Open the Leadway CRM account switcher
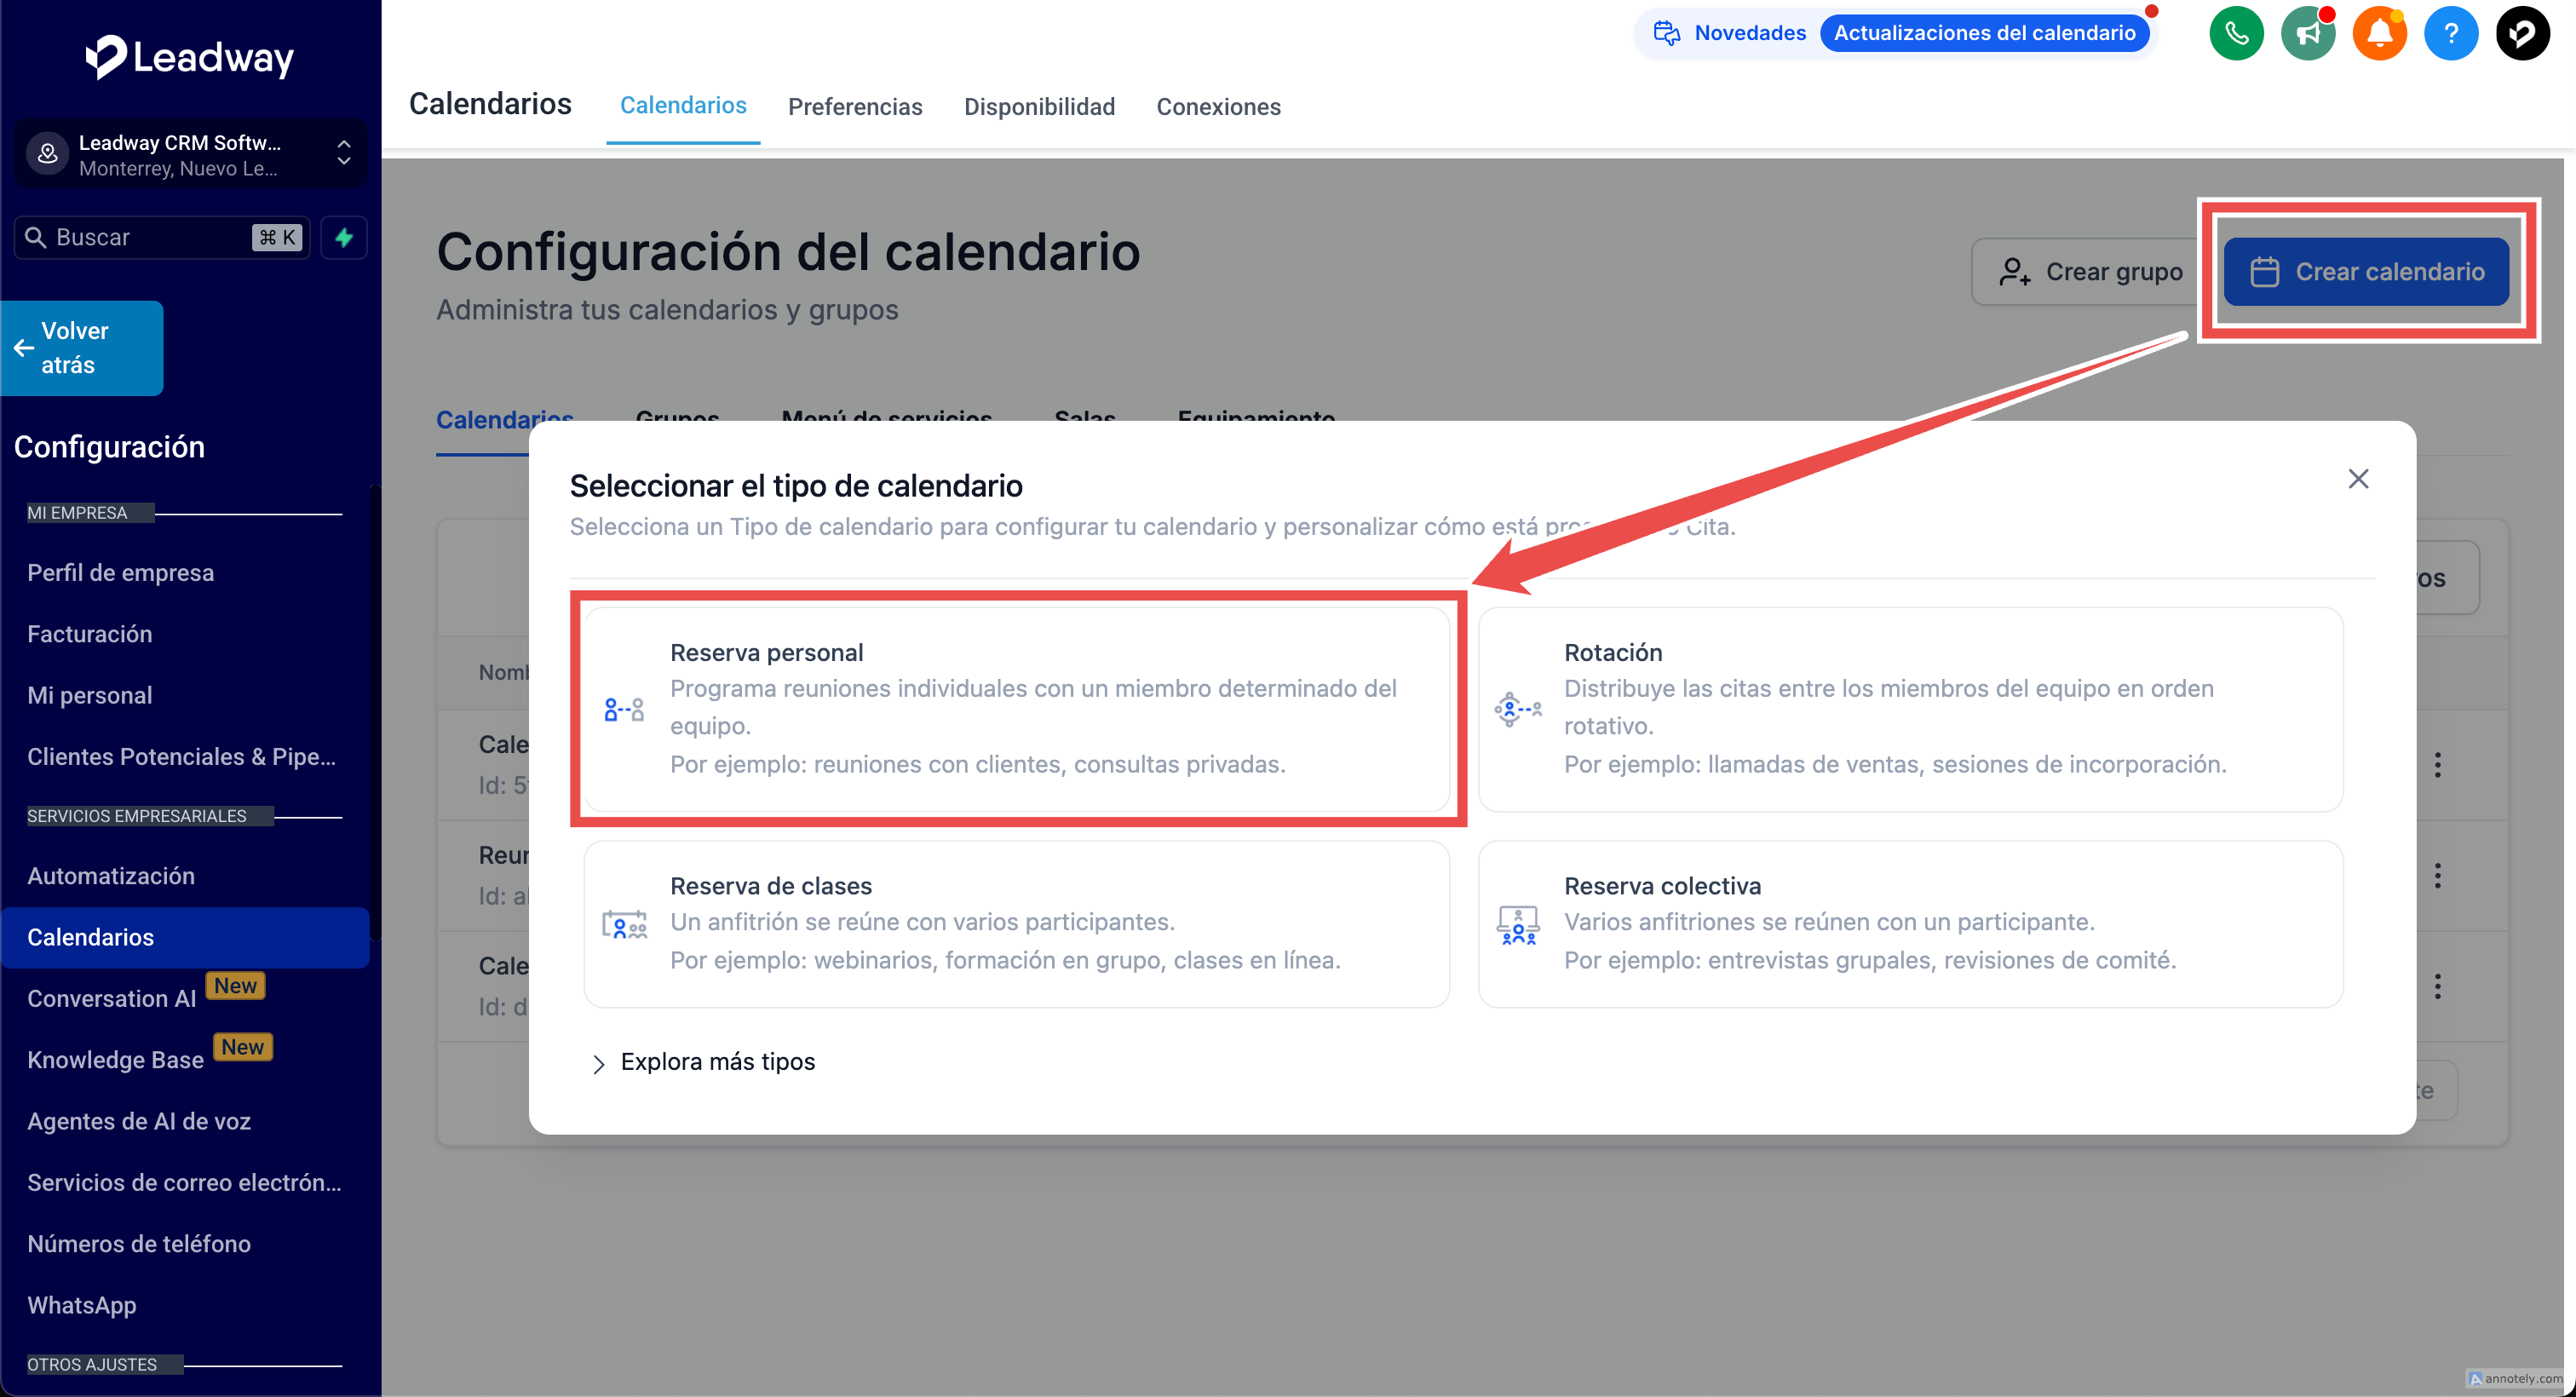The image size is (2576, 1397). (190, 155)
